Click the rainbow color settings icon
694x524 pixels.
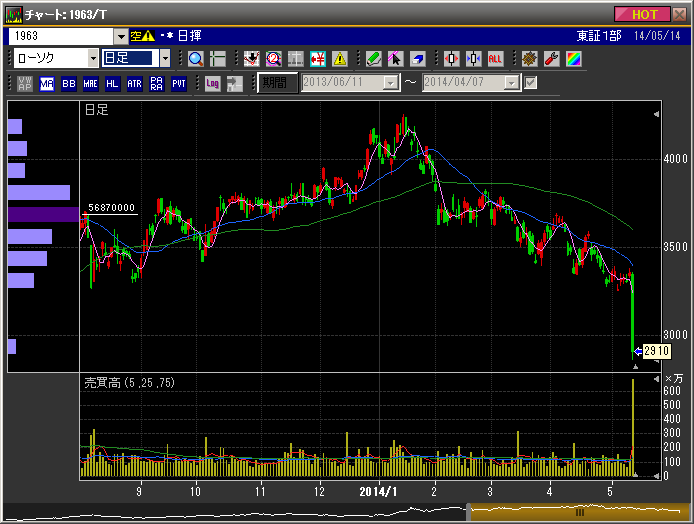tap(572, 58)
